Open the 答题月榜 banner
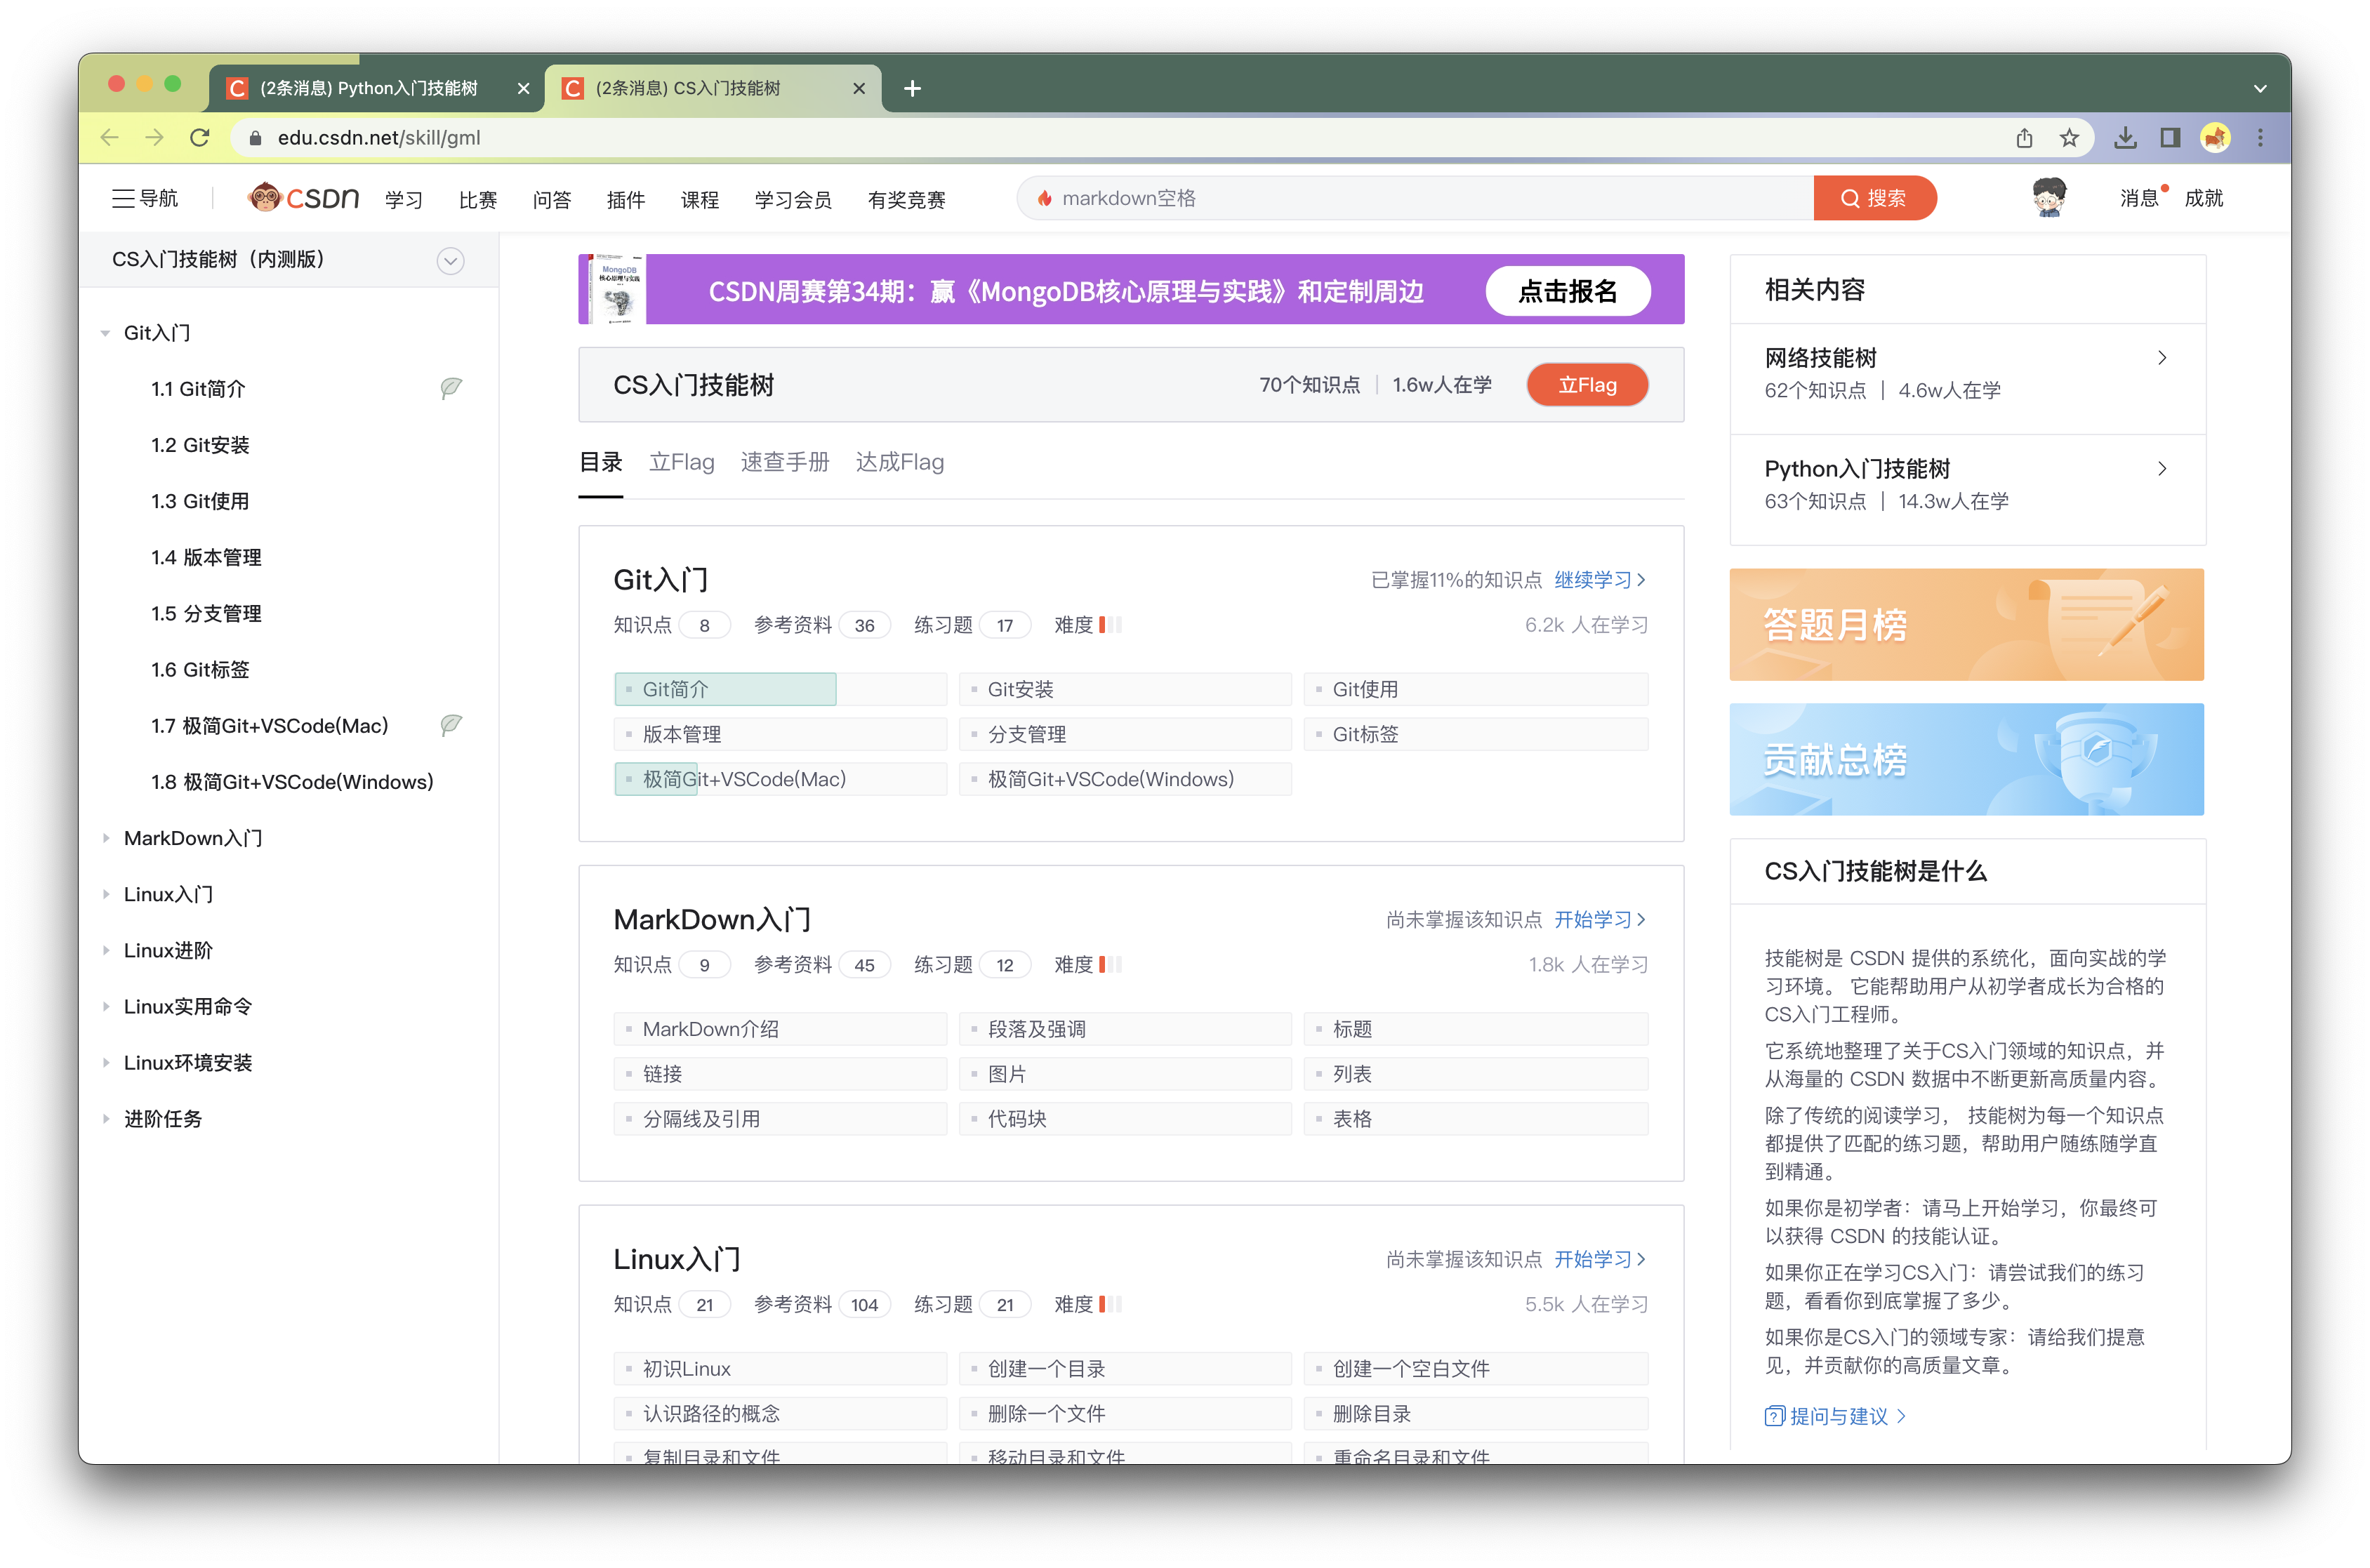 [1966, 625]
